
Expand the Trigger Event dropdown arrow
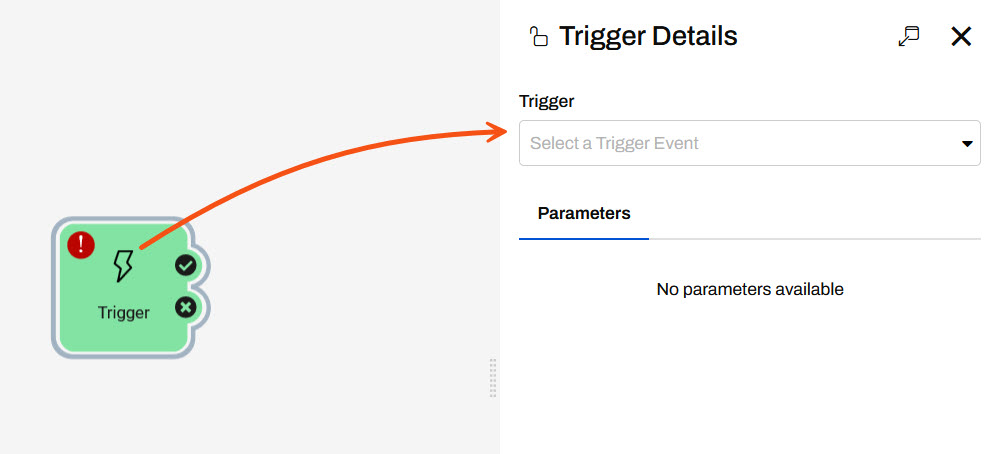click(967, 144)
